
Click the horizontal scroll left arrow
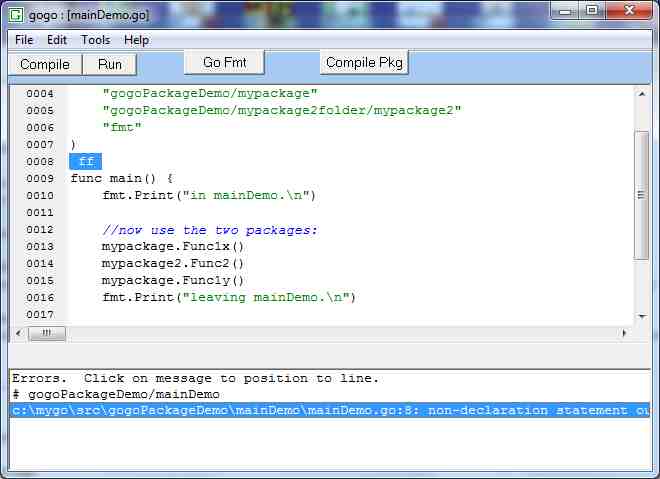click(x=18, y=333)
